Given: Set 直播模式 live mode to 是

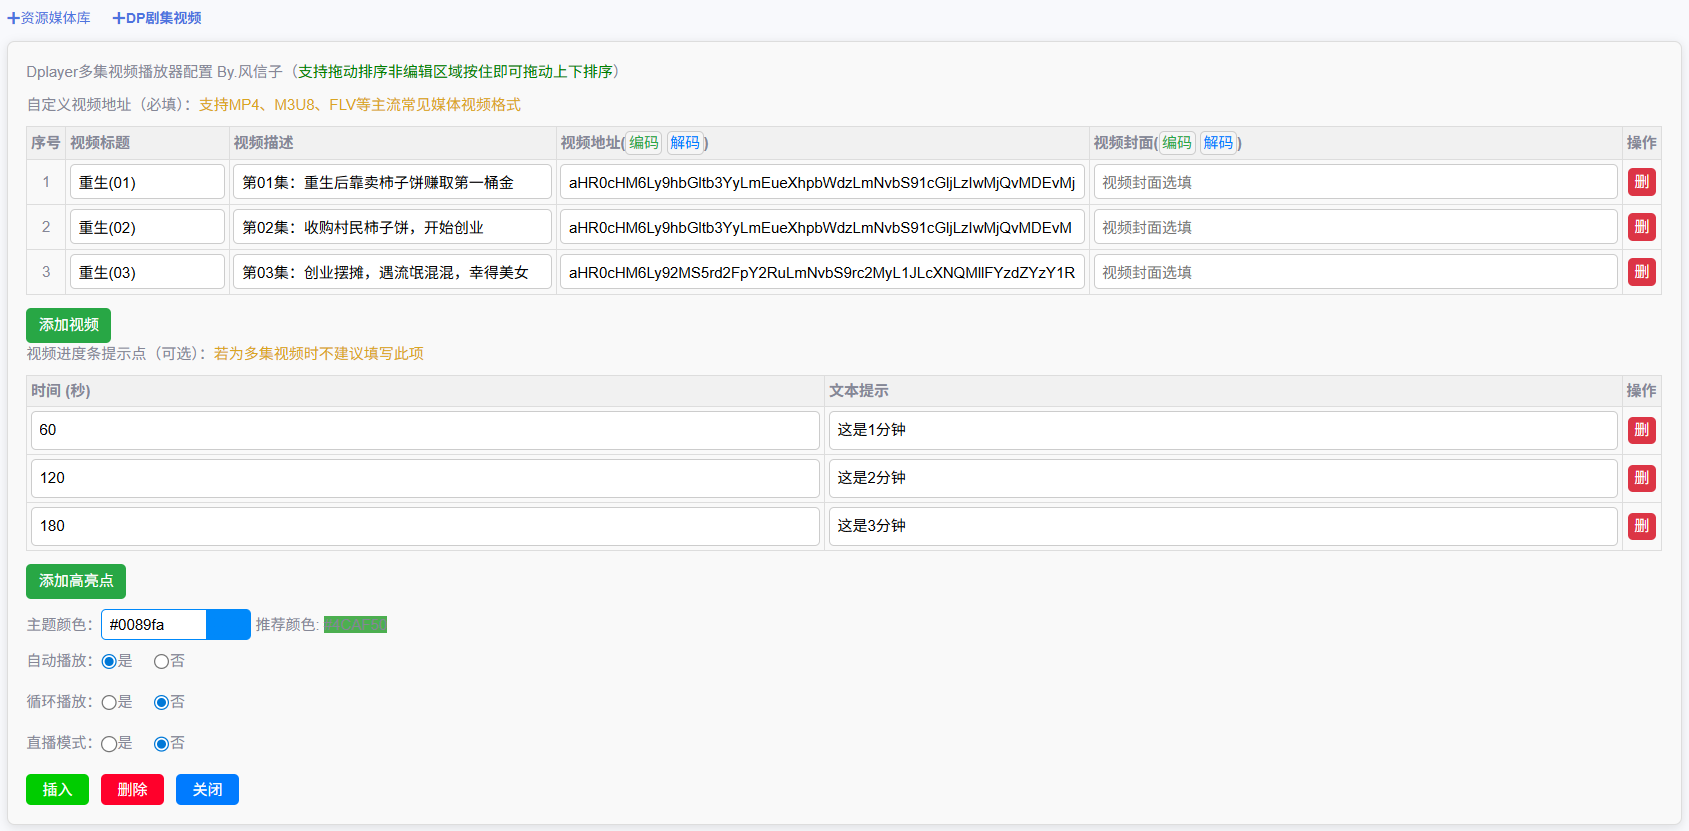Looking at the screenshot, I should pos(109,743).
